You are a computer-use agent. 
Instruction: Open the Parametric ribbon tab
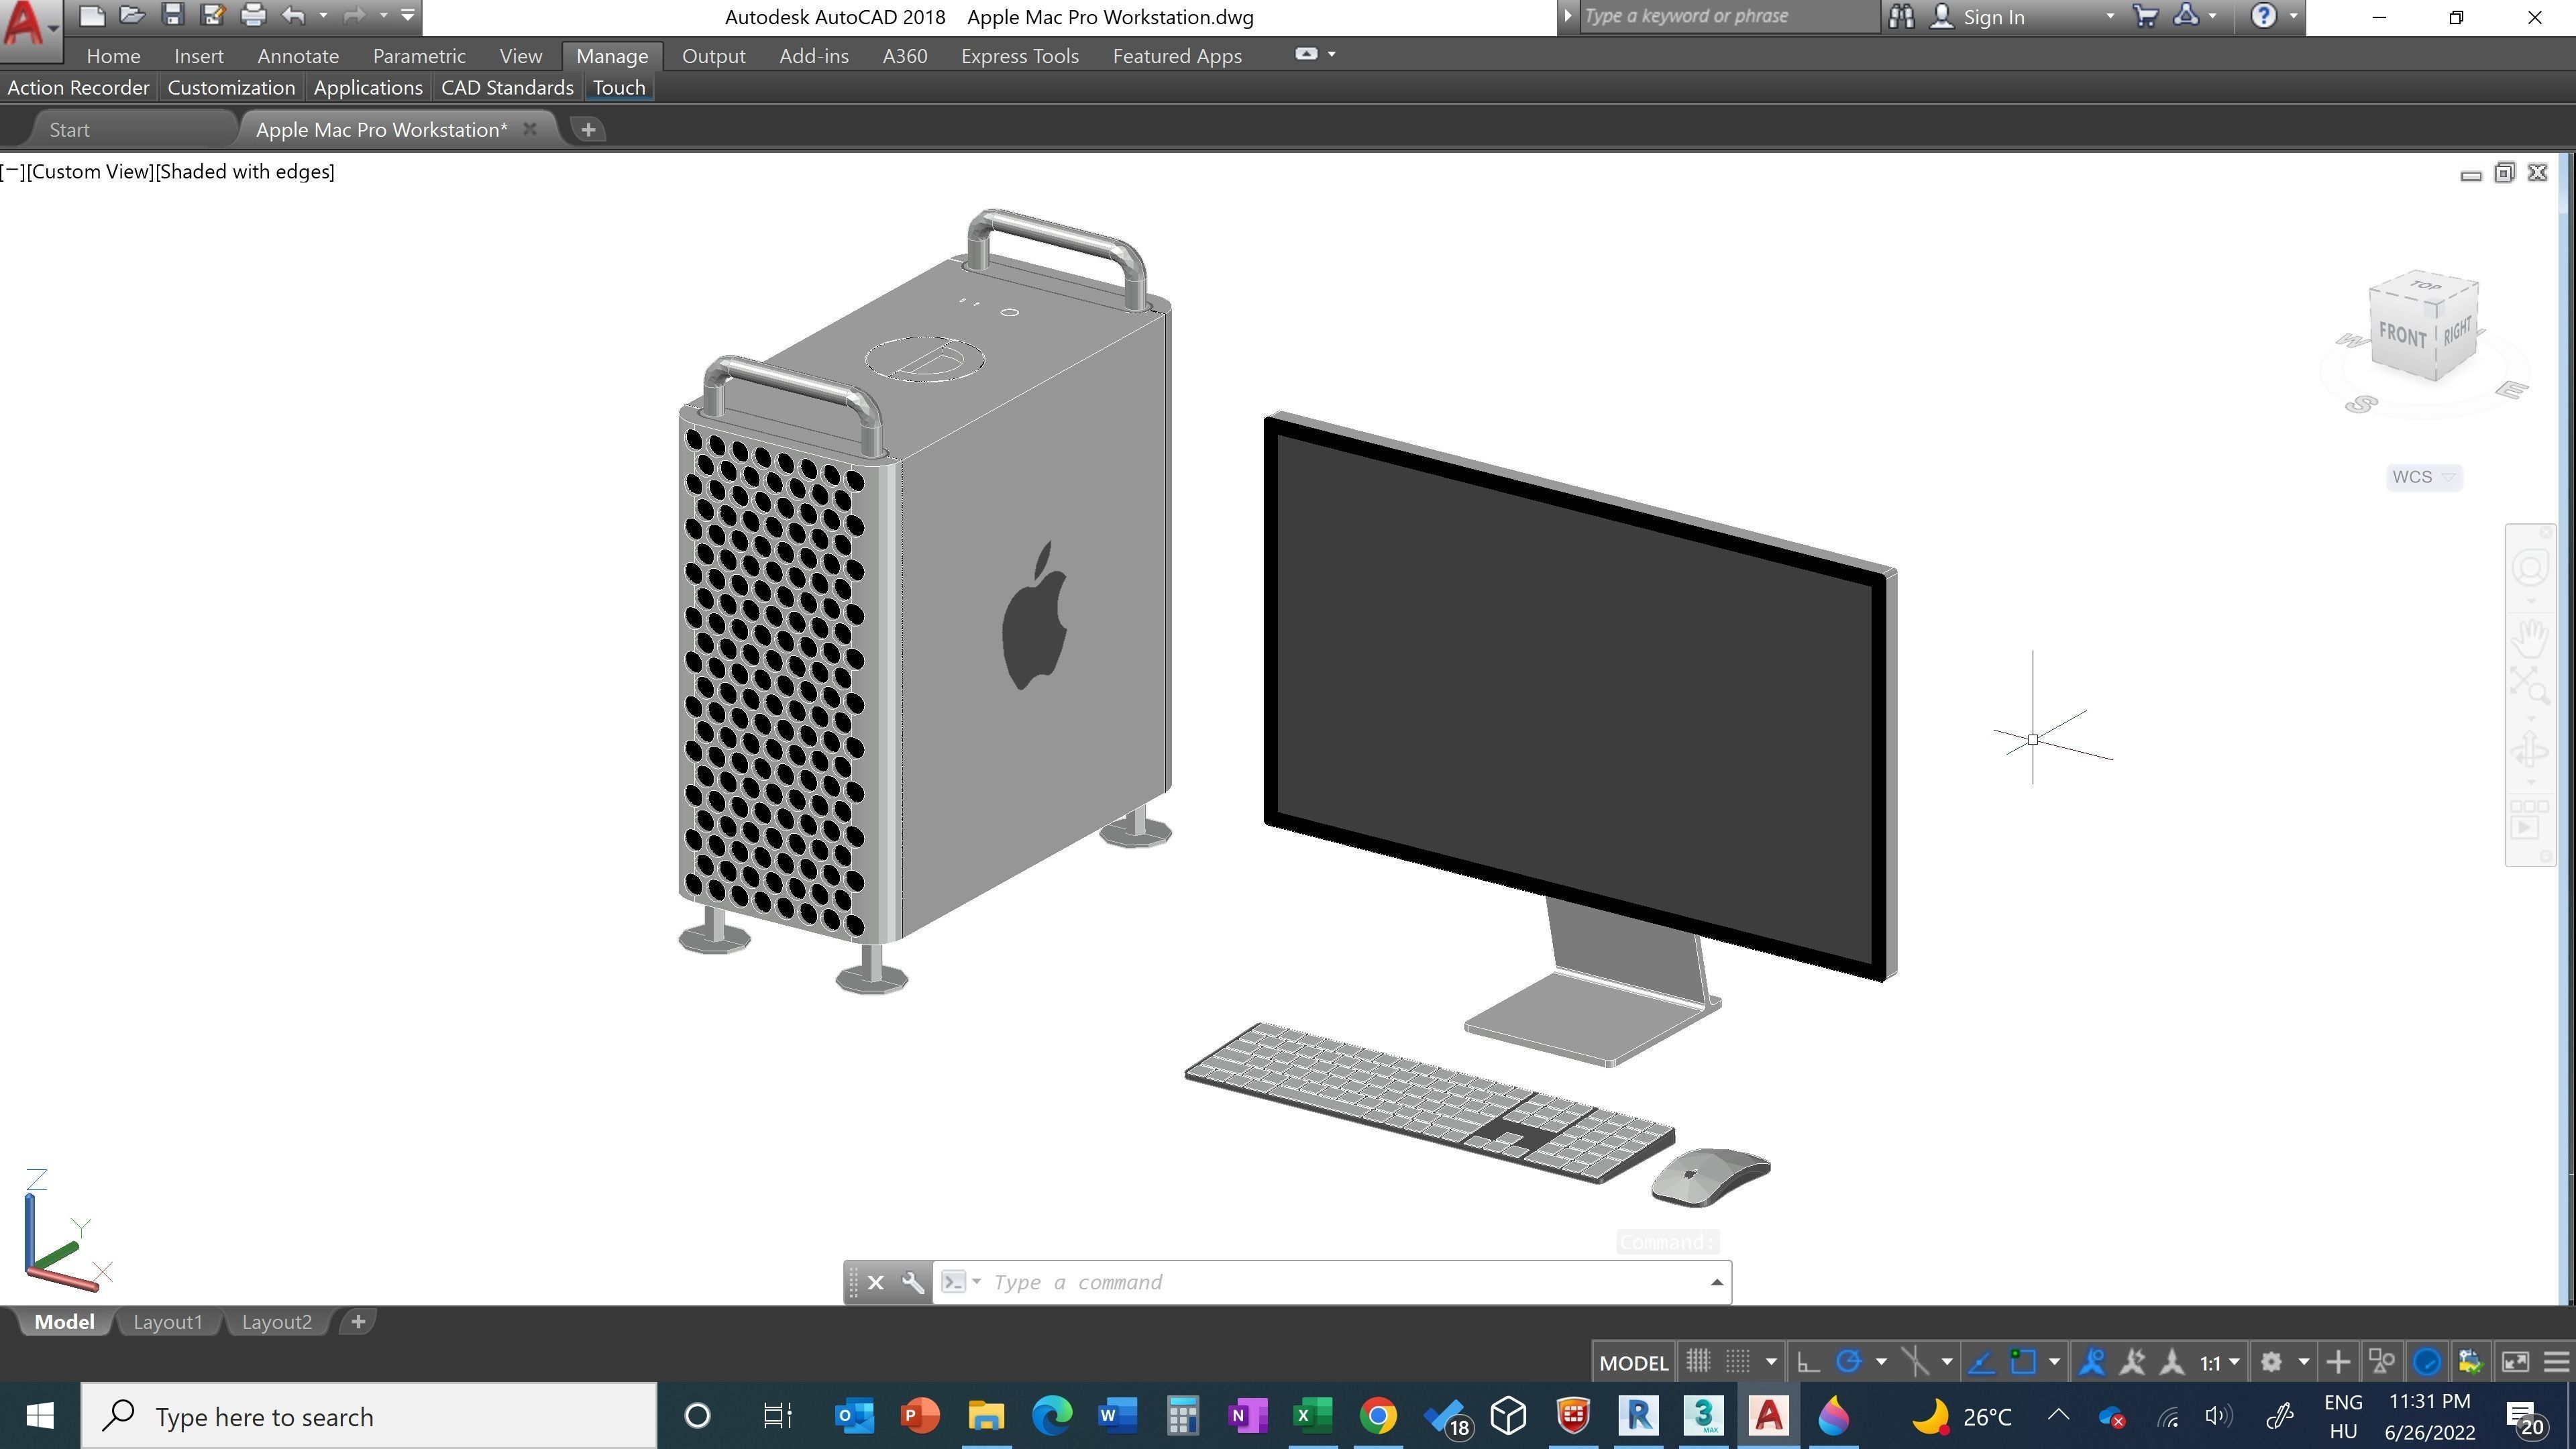(x=419, y=56)
